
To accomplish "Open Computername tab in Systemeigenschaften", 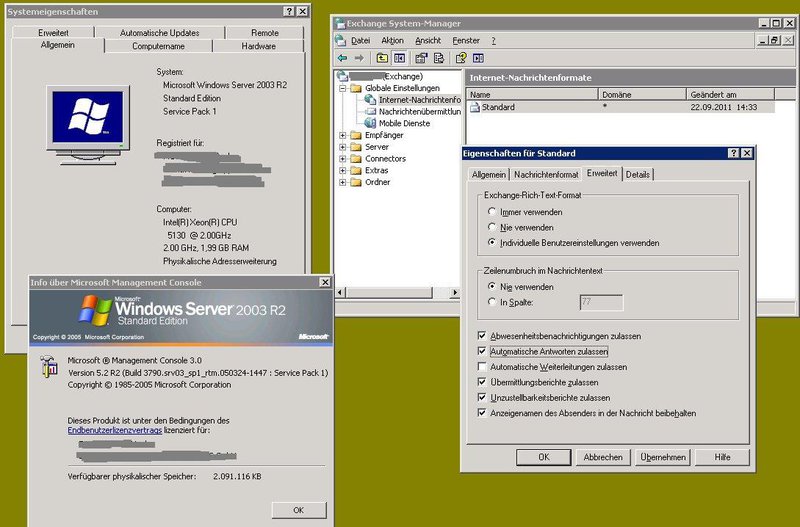I will tap(158, 46).
